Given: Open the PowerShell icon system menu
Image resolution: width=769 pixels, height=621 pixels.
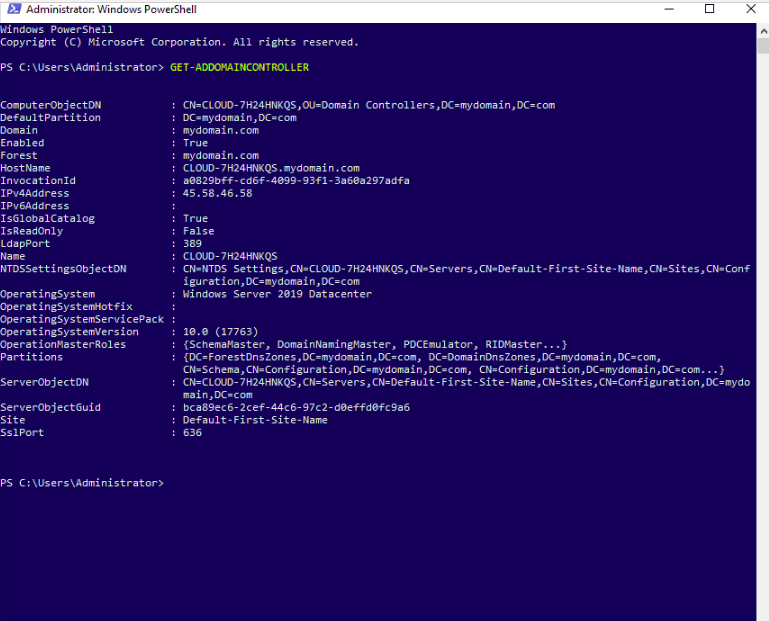Looking at the screenshot, I should (x=14, y=9).
